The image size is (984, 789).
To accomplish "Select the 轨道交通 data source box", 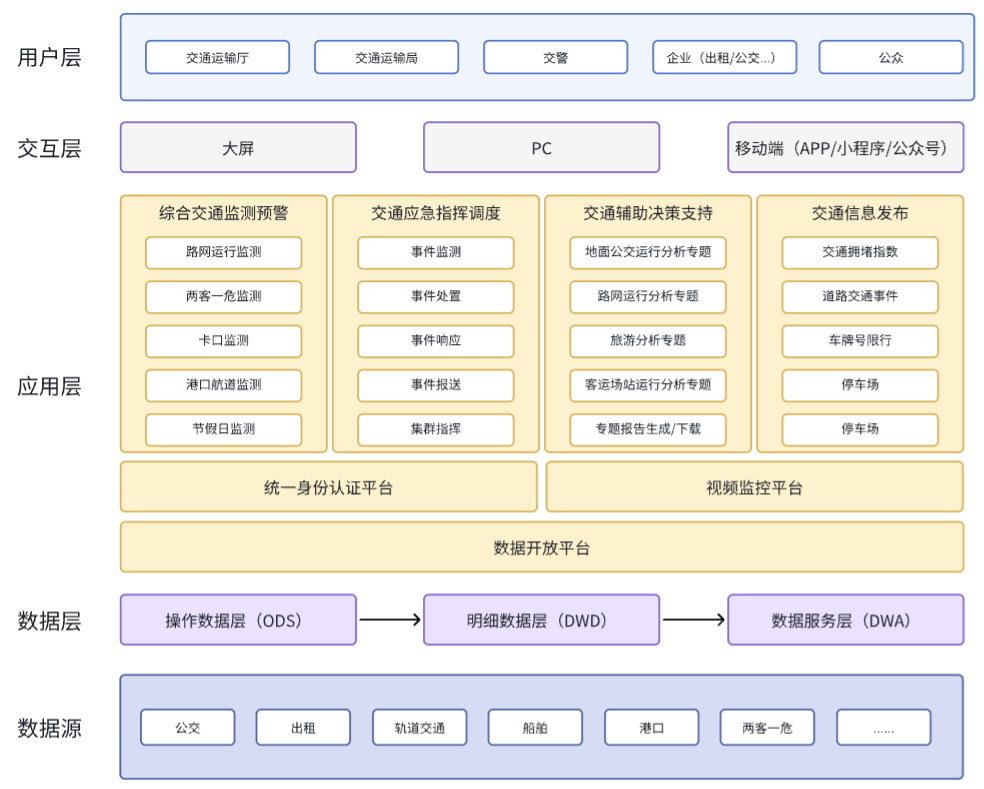I will pos(419,728).
